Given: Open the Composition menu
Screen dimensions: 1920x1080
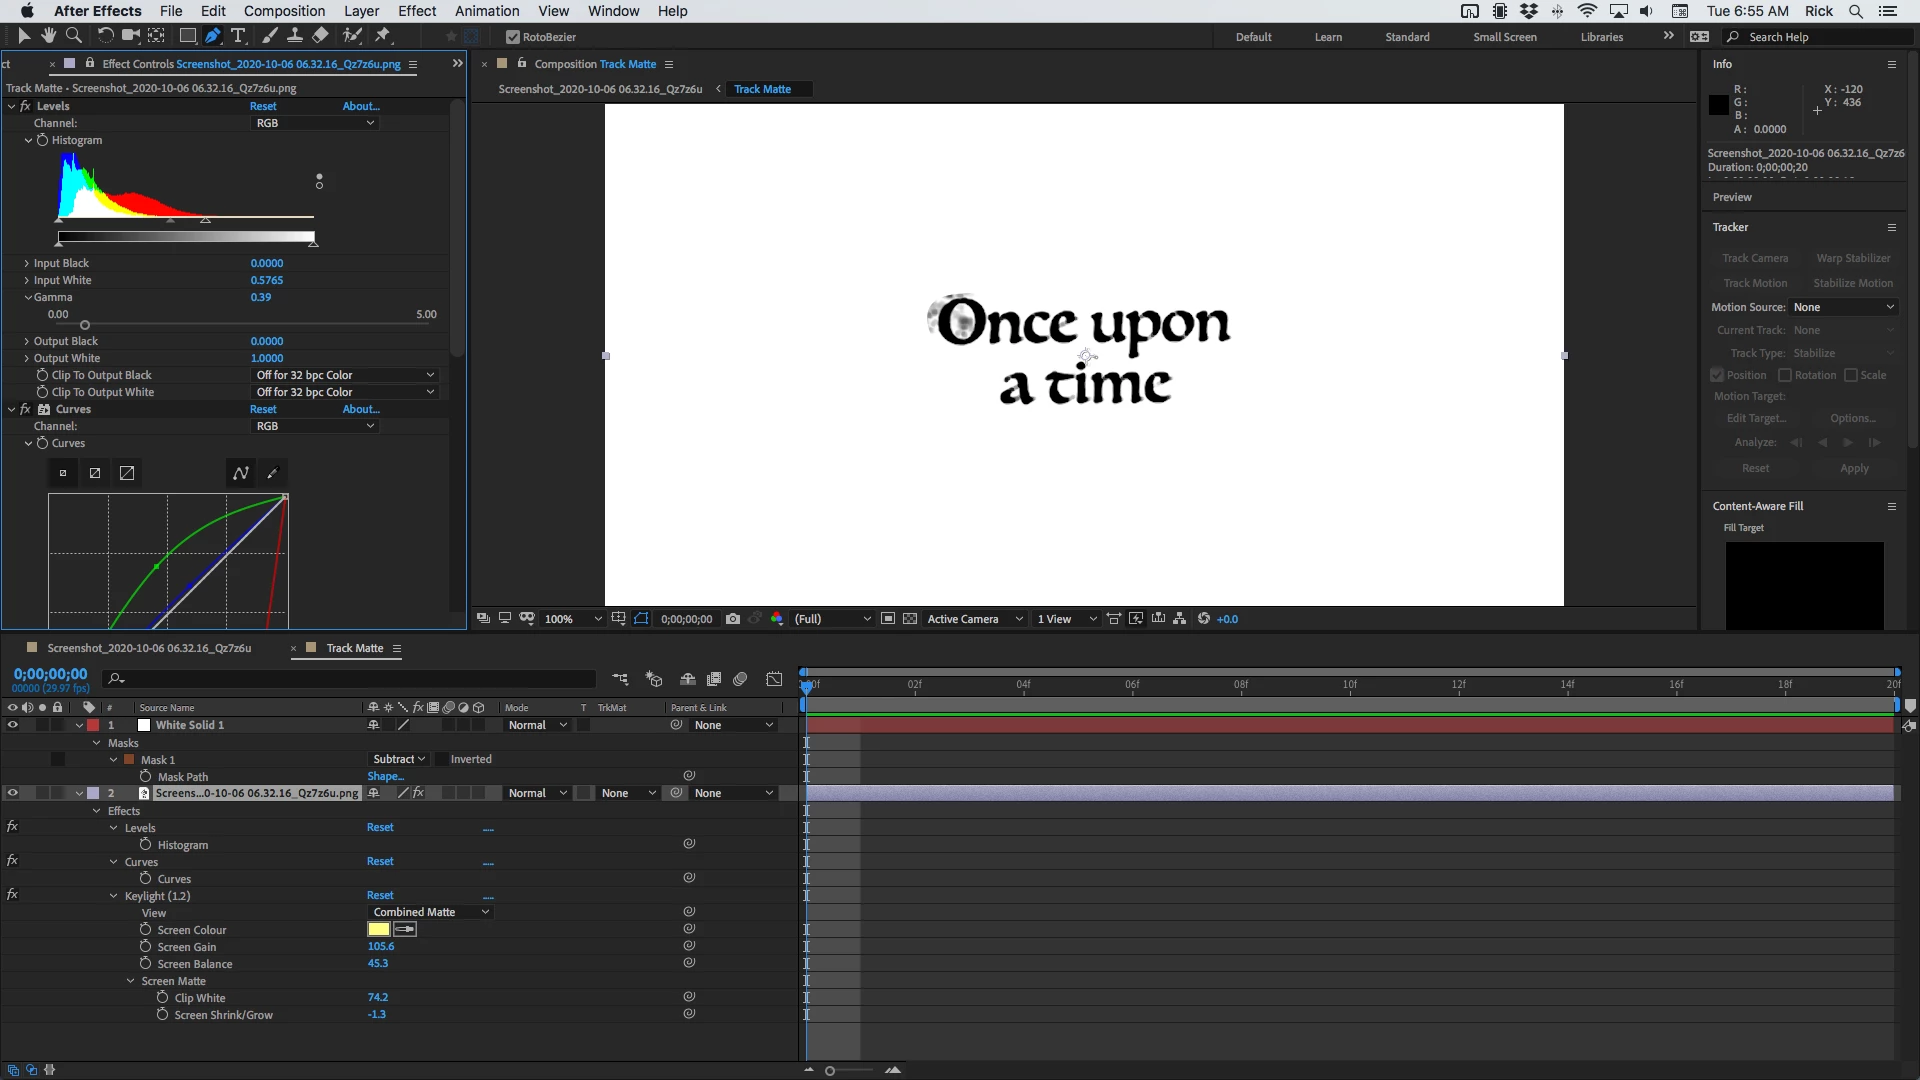Looking at the screenshot, I should click(284, 11).
